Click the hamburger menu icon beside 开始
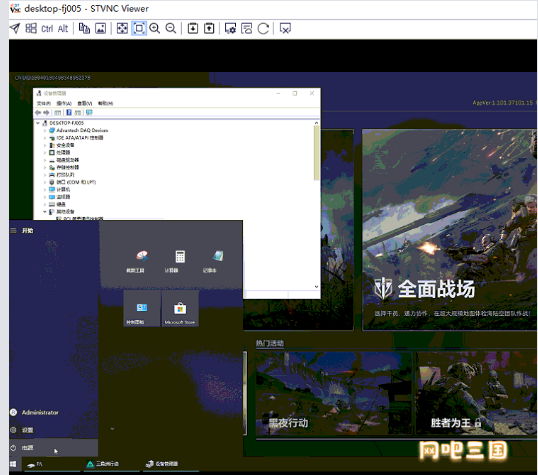 pos(13,231)
